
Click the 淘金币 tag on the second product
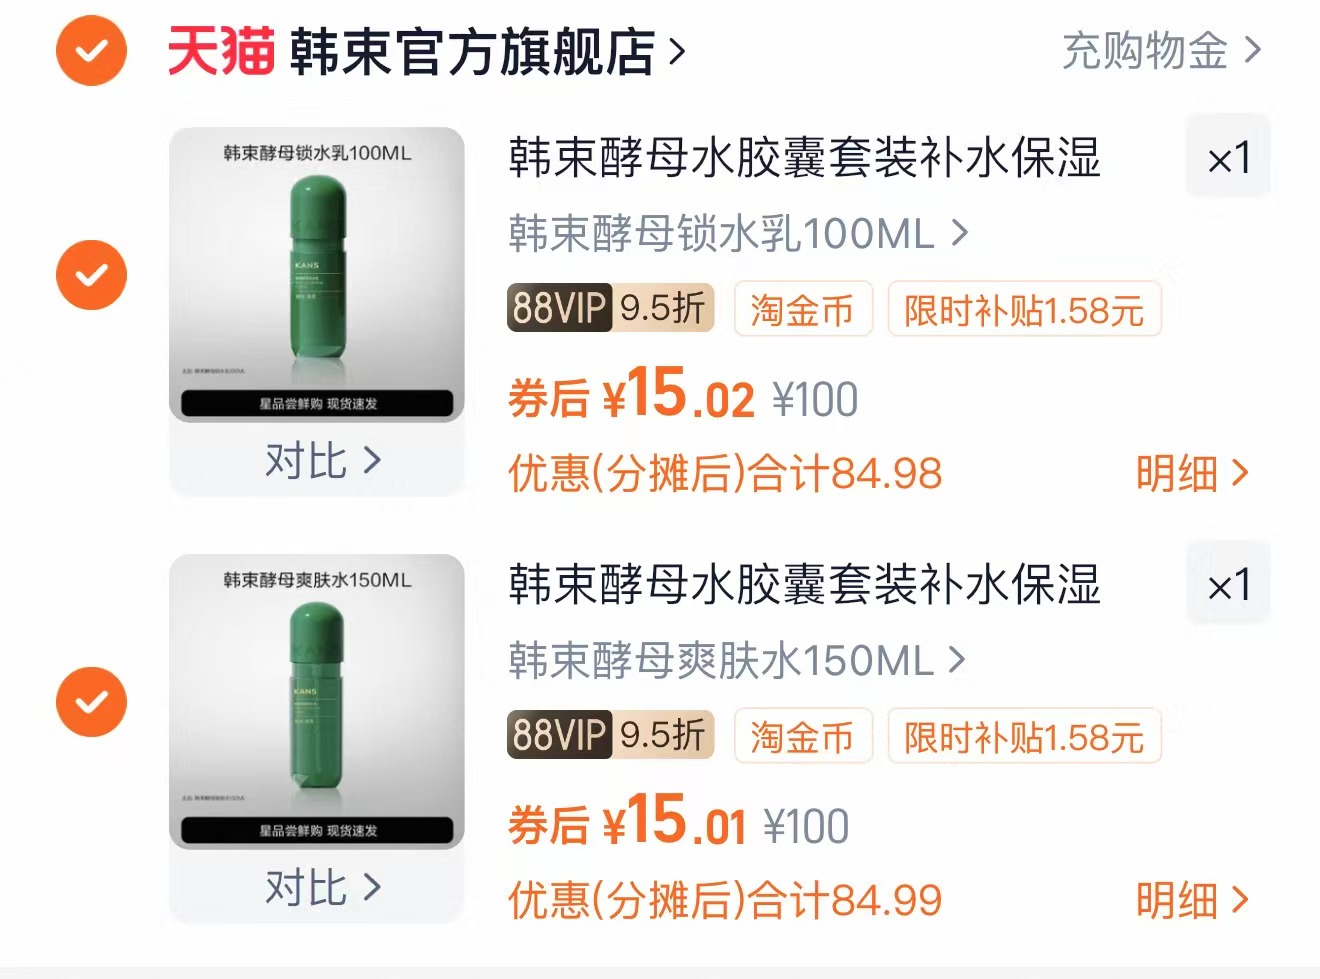[803, 736]
